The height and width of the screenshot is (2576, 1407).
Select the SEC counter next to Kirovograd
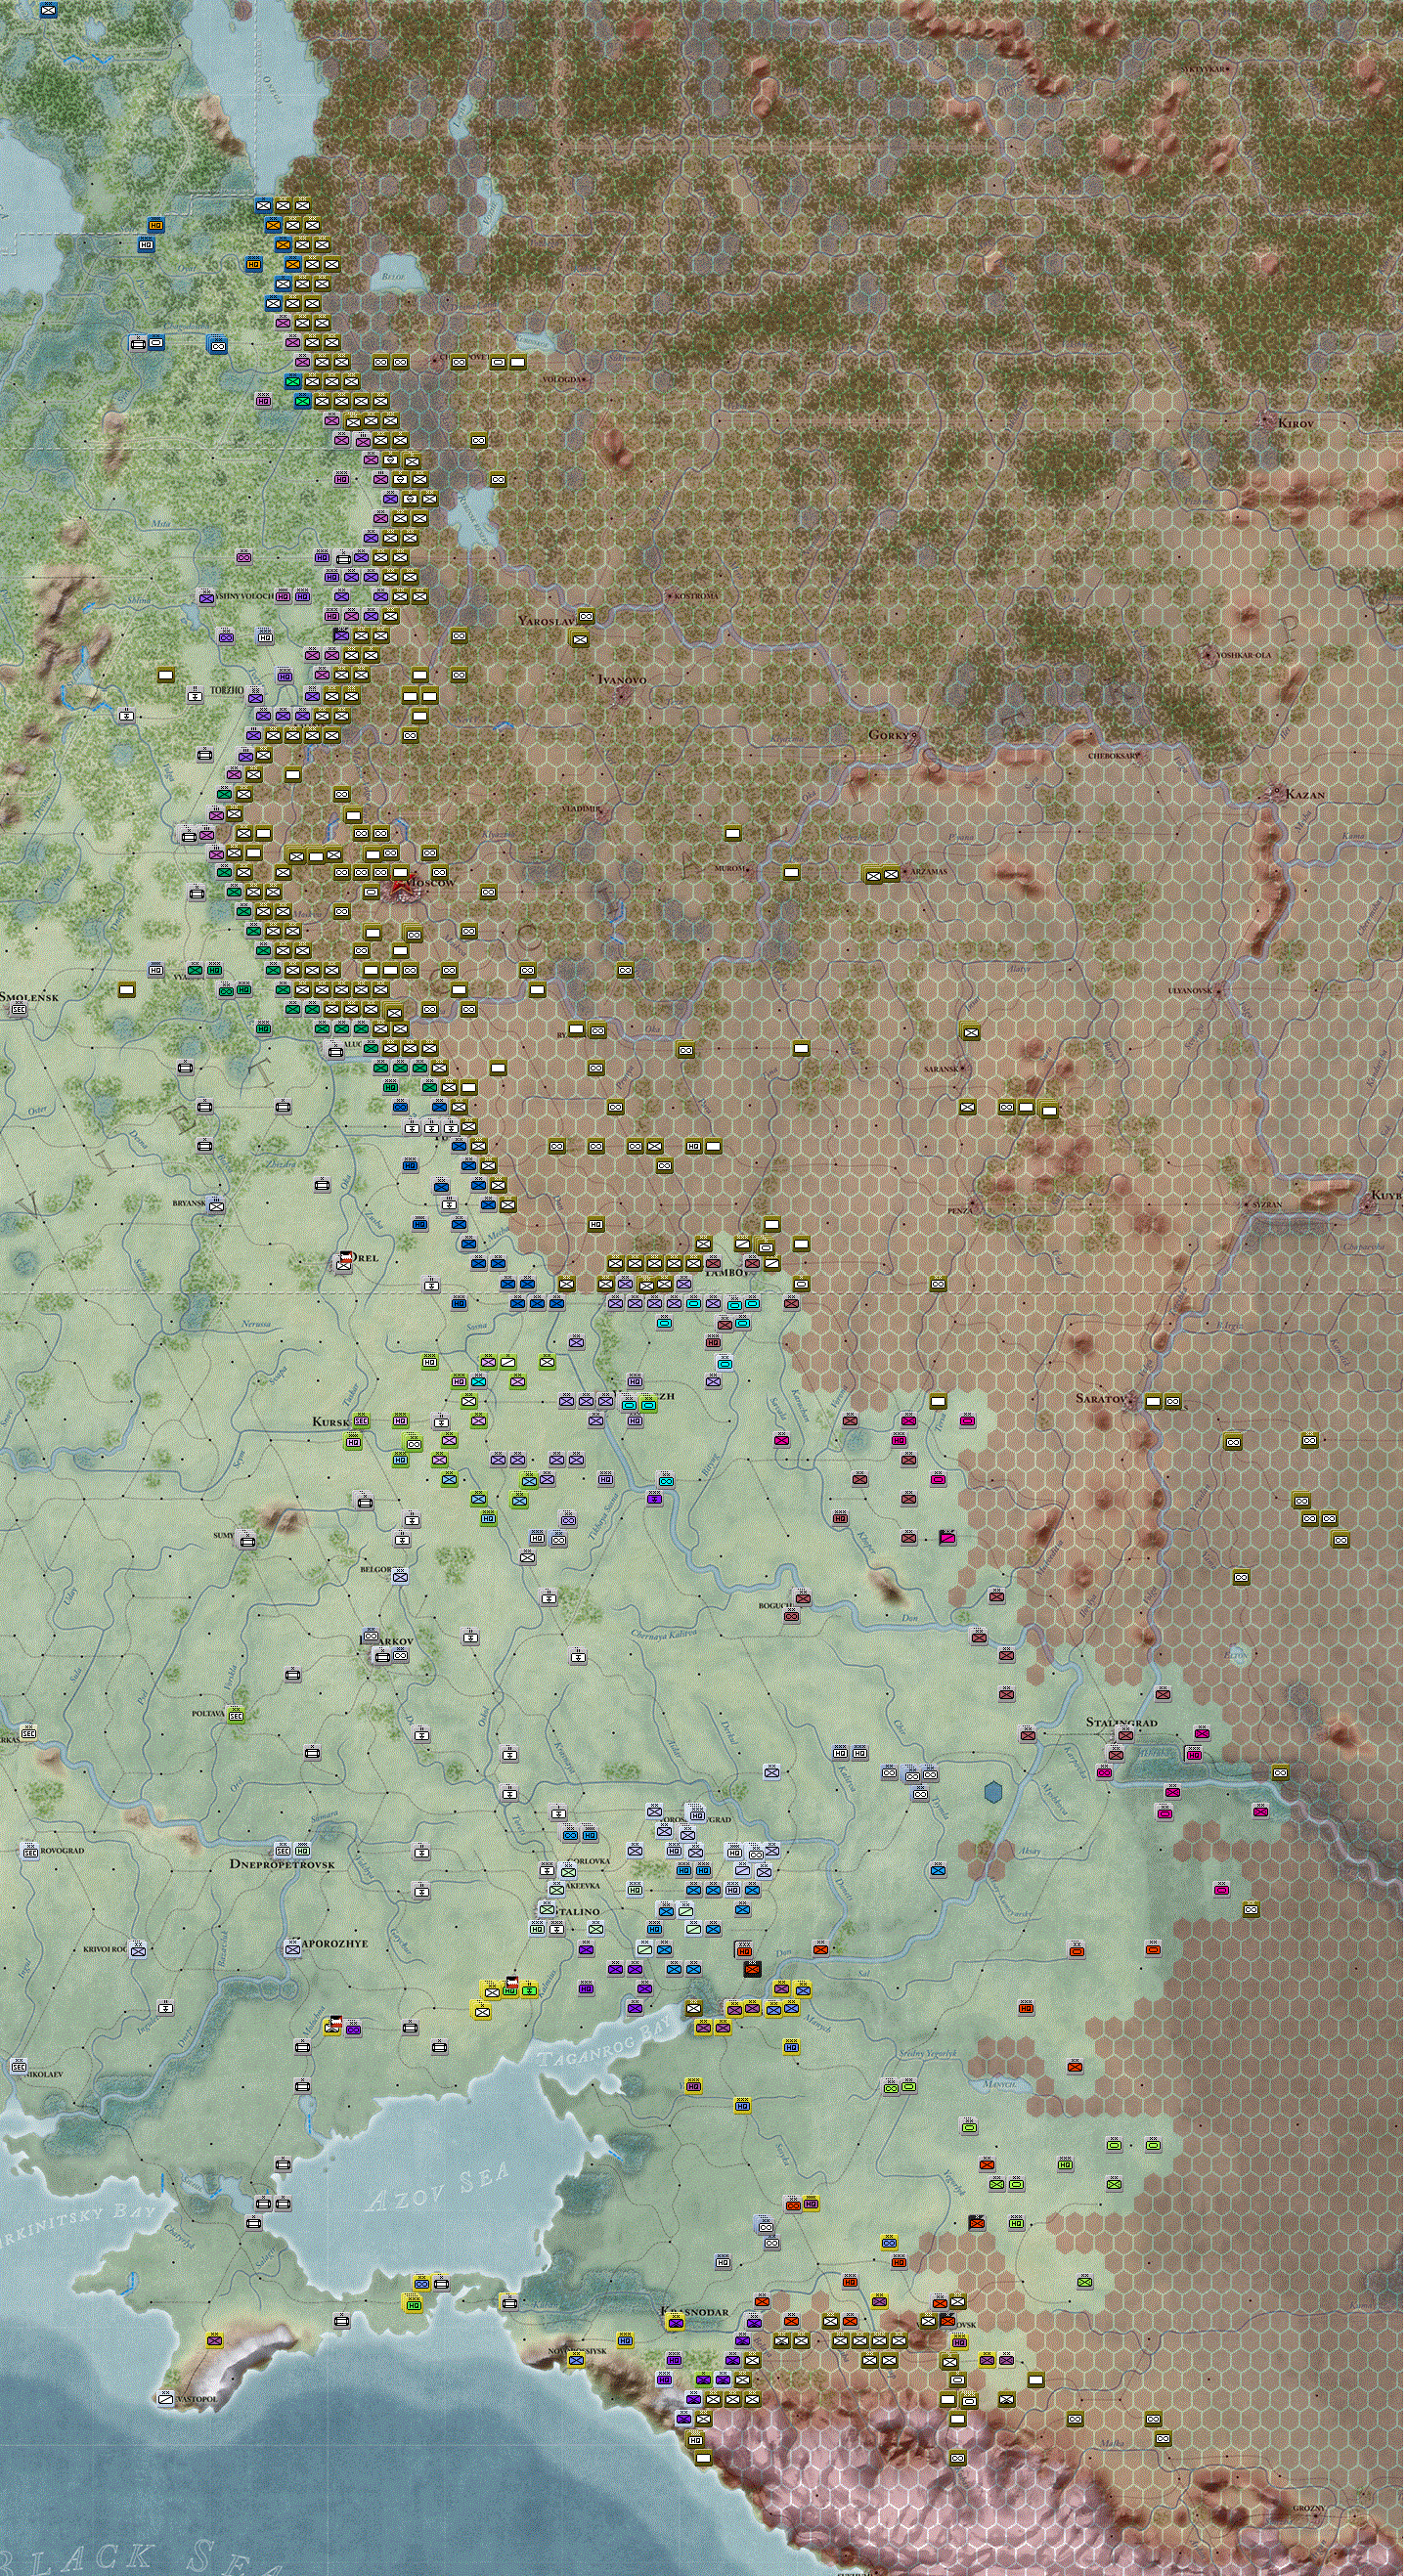pos(30,1852)
